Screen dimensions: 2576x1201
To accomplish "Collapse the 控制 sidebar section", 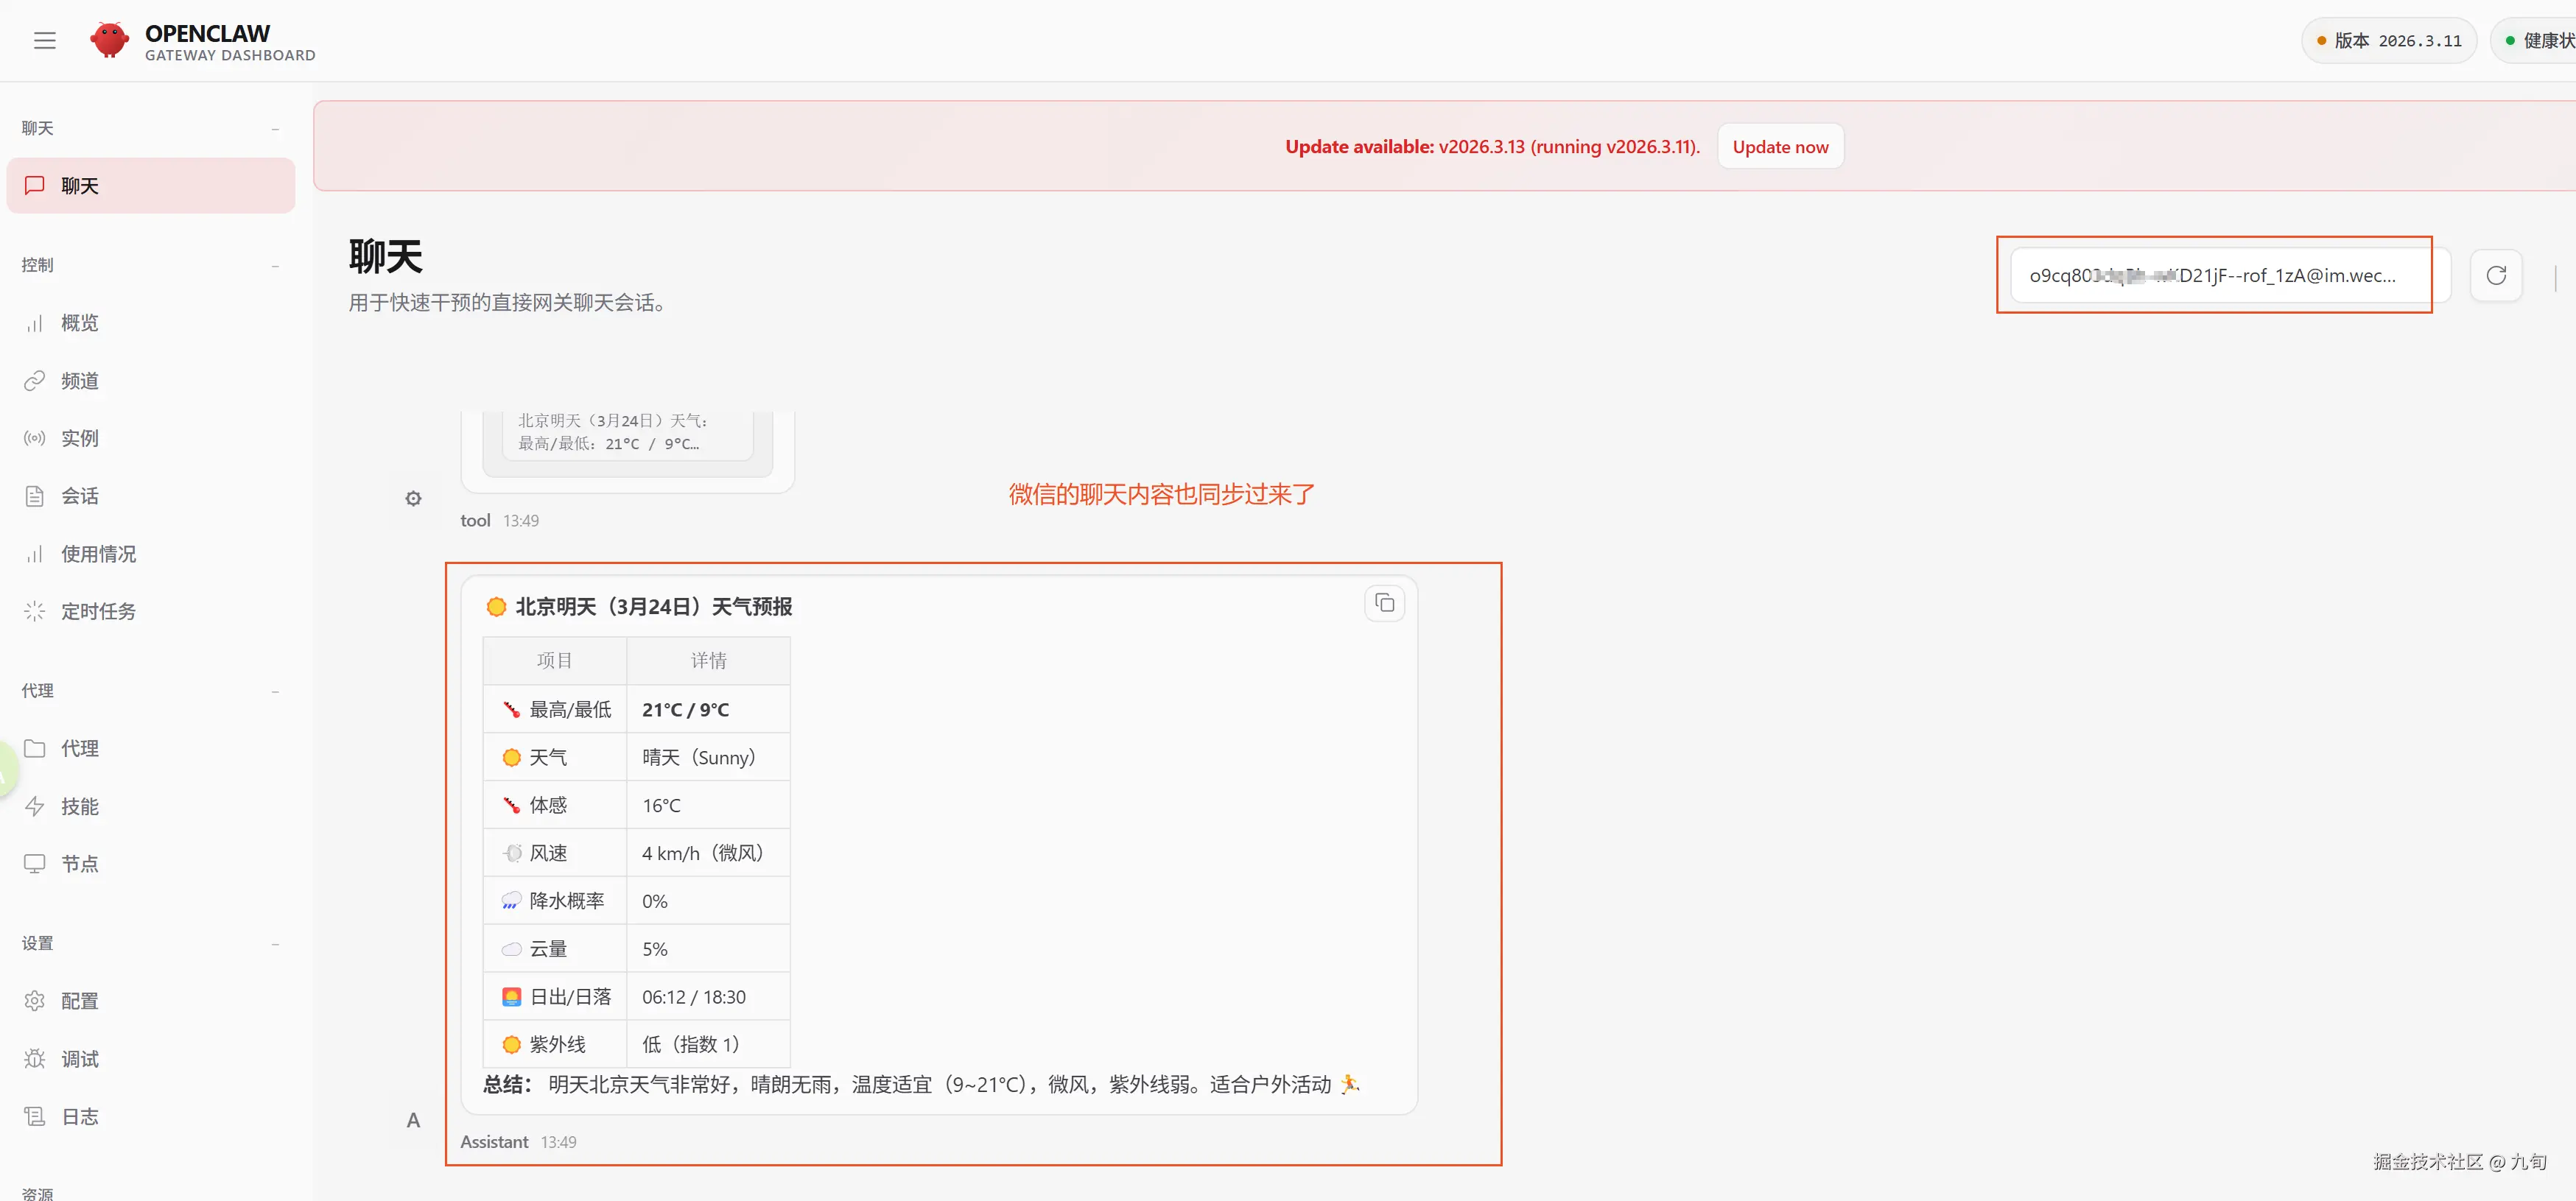I will (x=275, y=265).
